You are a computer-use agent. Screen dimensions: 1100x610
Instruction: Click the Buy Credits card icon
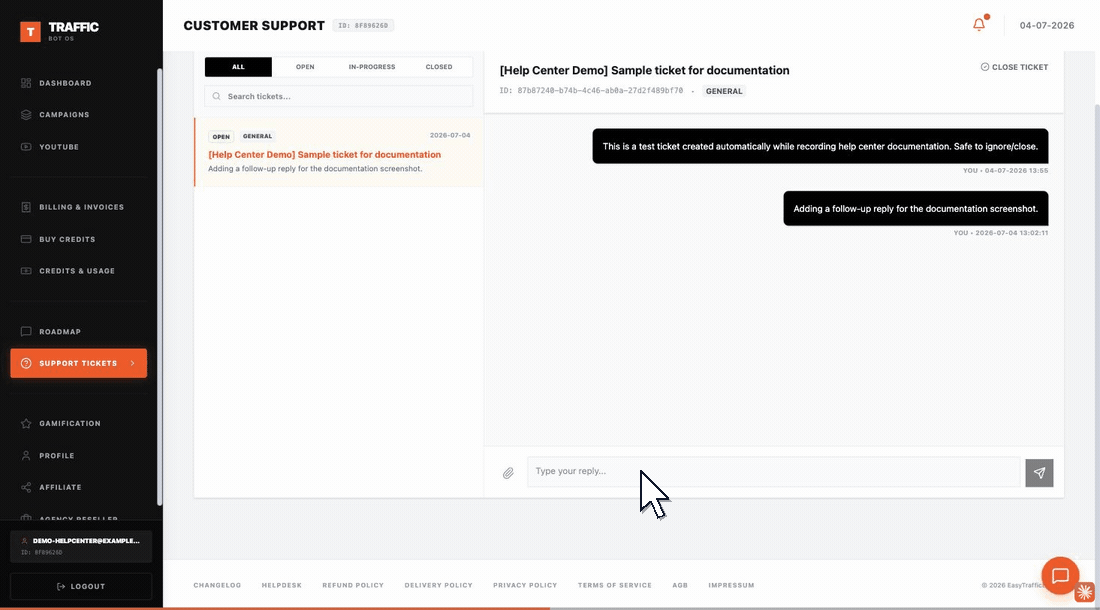pos(26,239)
